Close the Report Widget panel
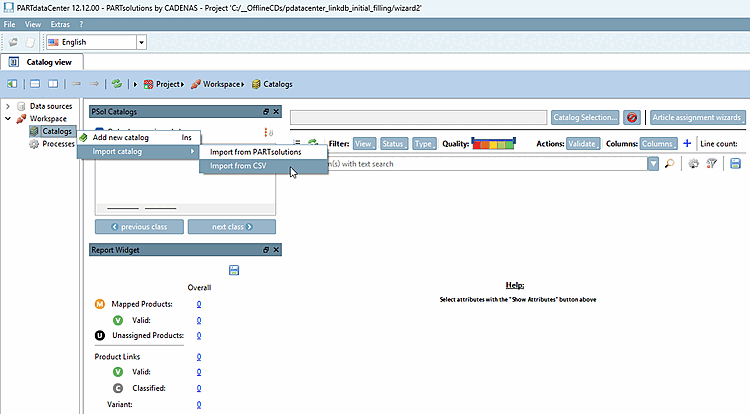 276,250
